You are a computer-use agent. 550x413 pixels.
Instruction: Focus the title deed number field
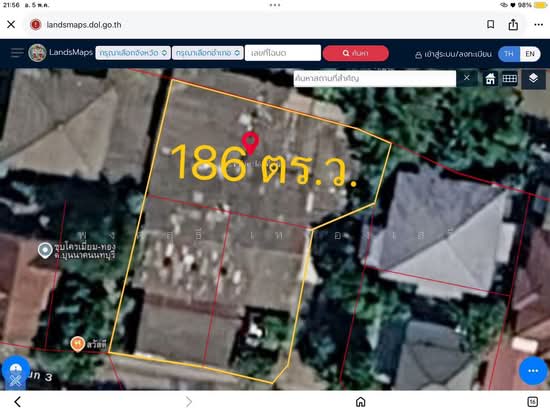point(283,53)
